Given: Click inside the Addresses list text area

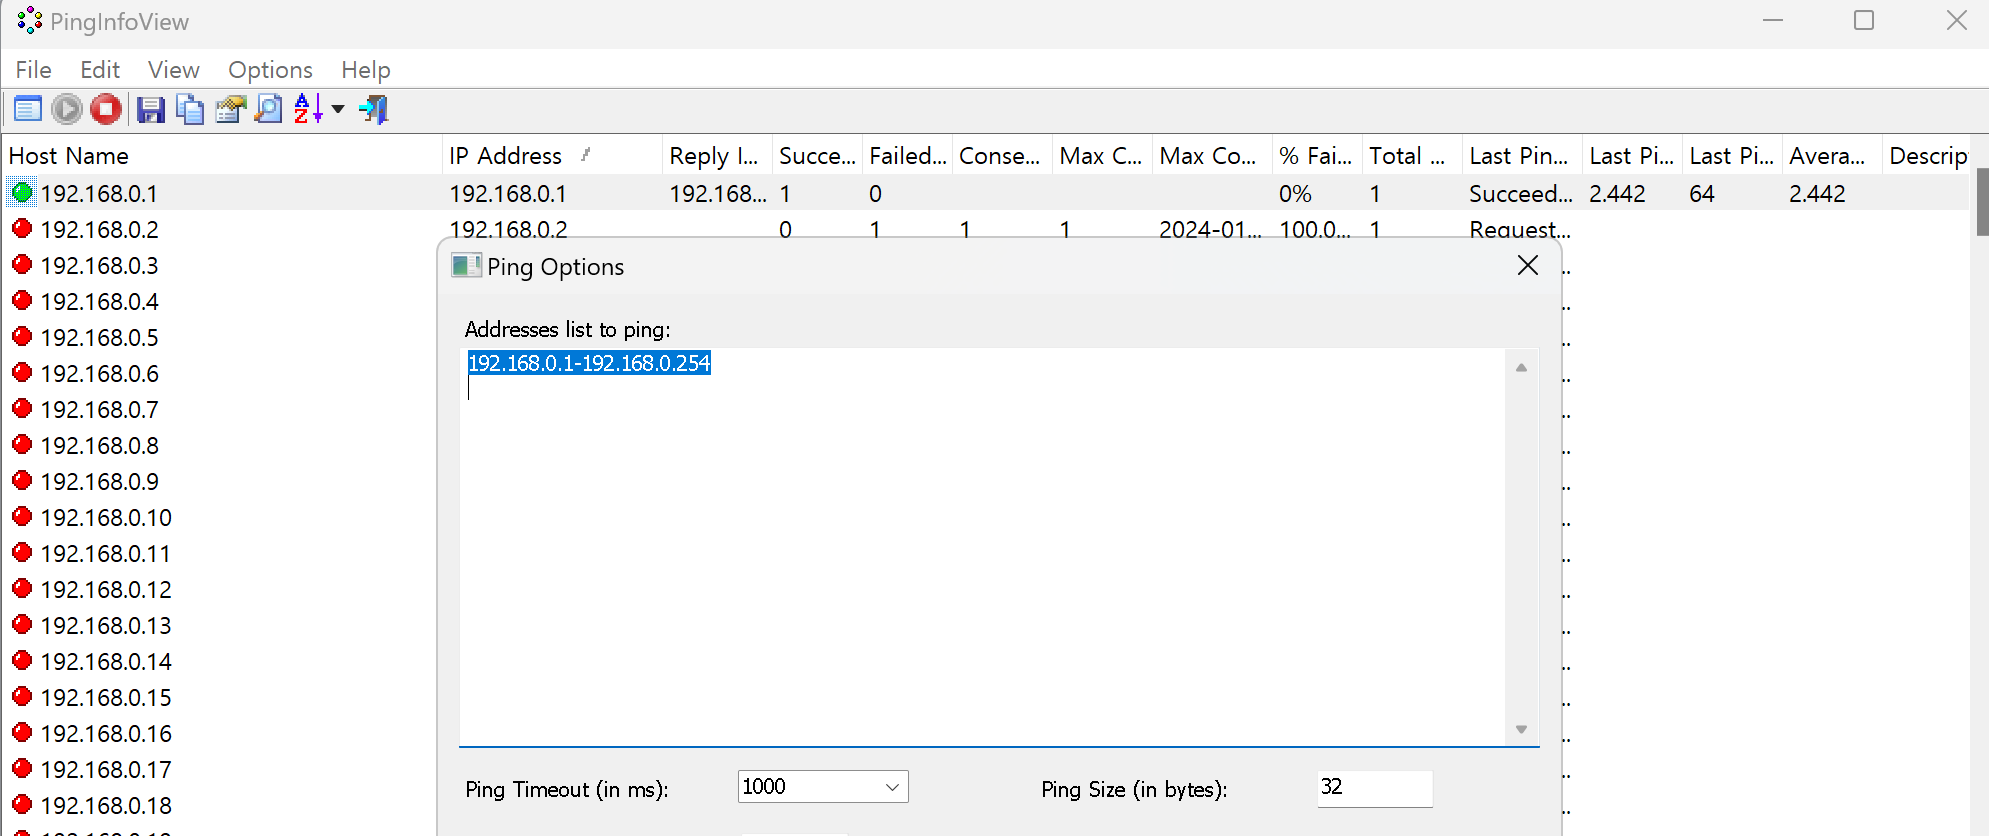Looking at the screenshot, I should pos(982,547).
